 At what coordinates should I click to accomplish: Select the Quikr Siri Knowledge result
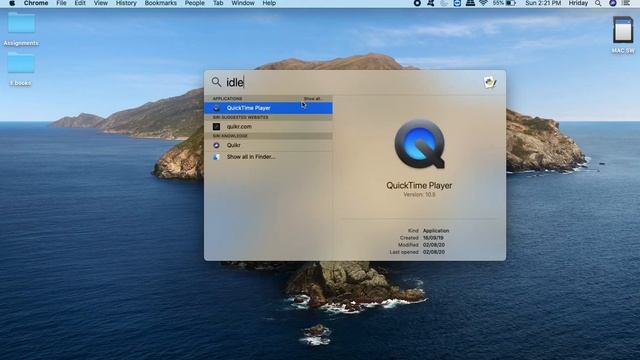[268, 145]
